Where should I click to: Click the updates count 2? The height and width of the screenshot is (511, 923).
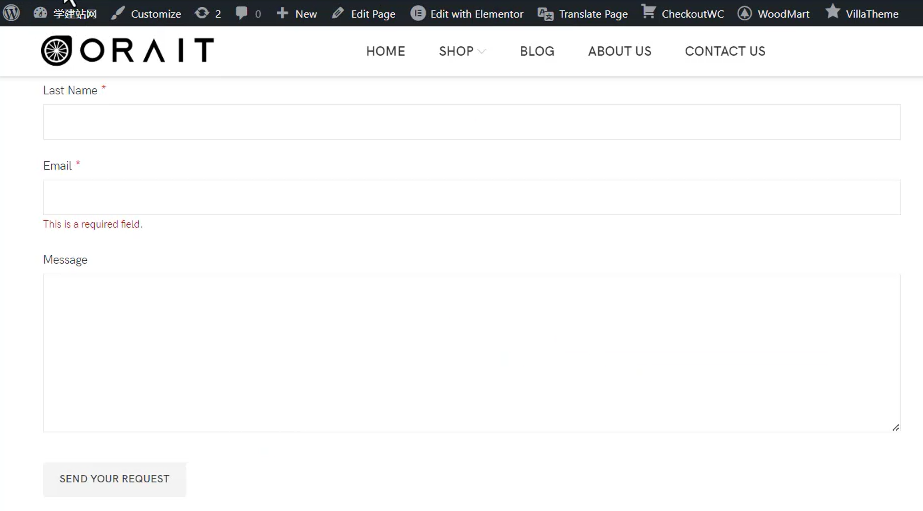(x=218, y=14)
